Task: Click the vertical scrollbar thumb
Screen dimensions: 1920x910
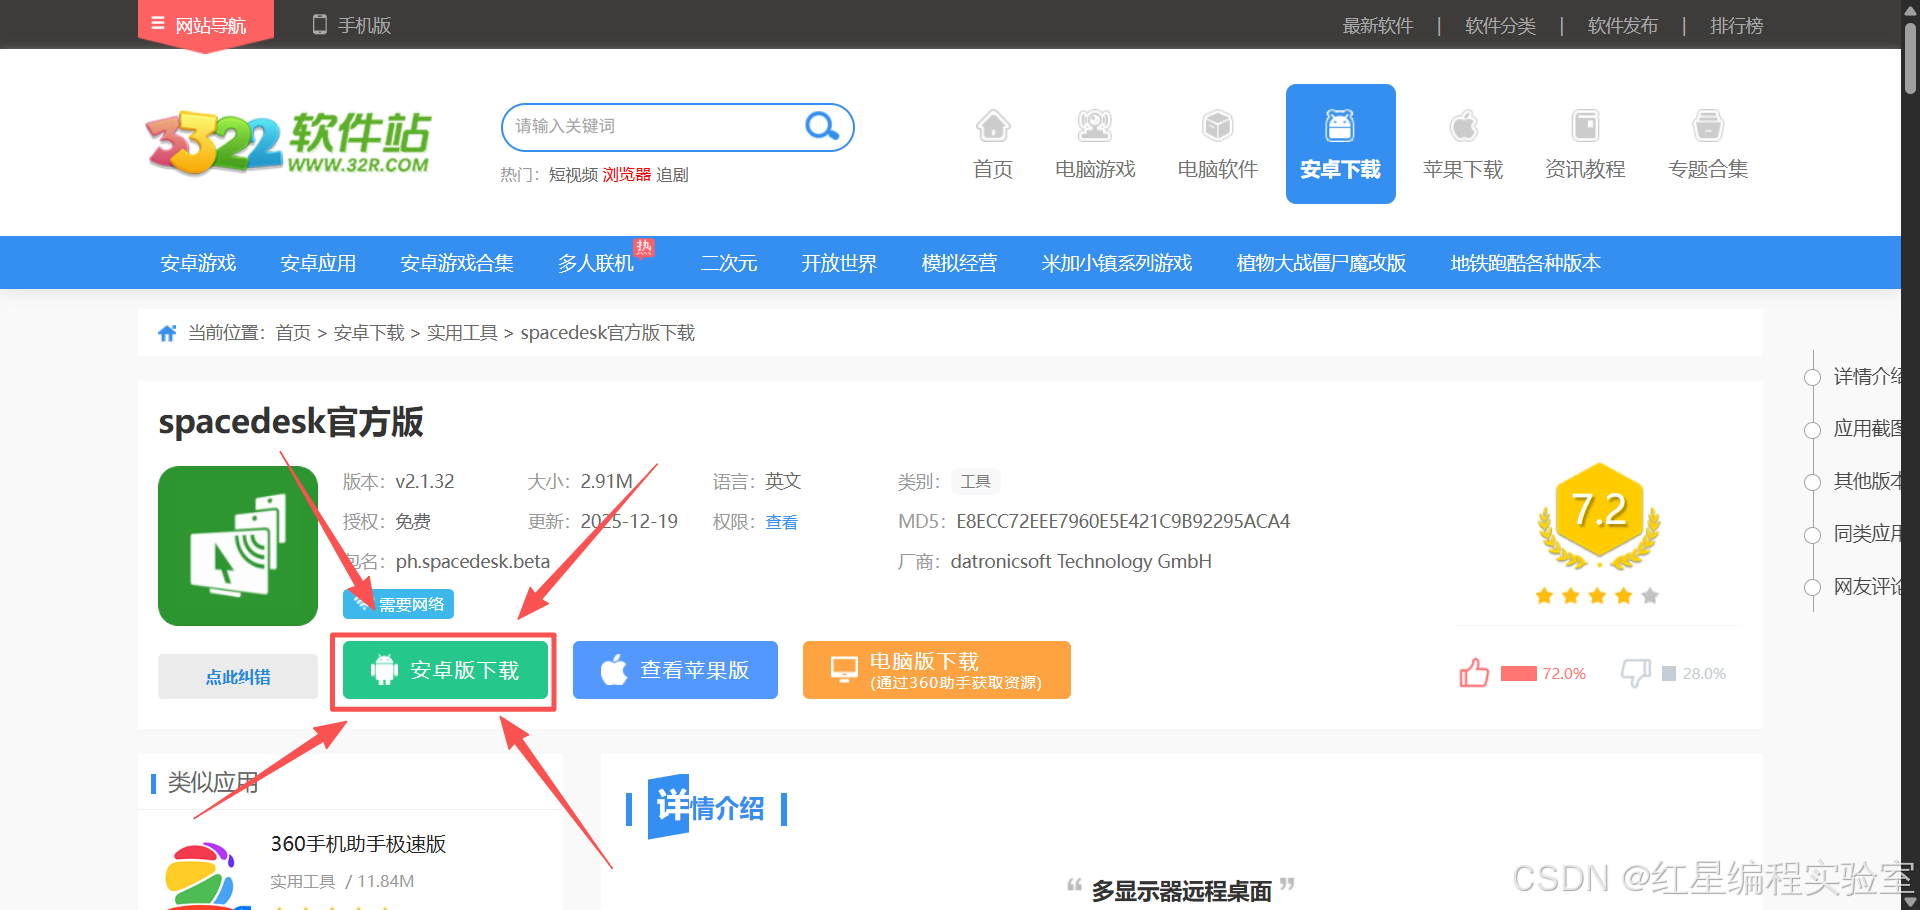Action: pyautogui.click(x=1910, y=58)
